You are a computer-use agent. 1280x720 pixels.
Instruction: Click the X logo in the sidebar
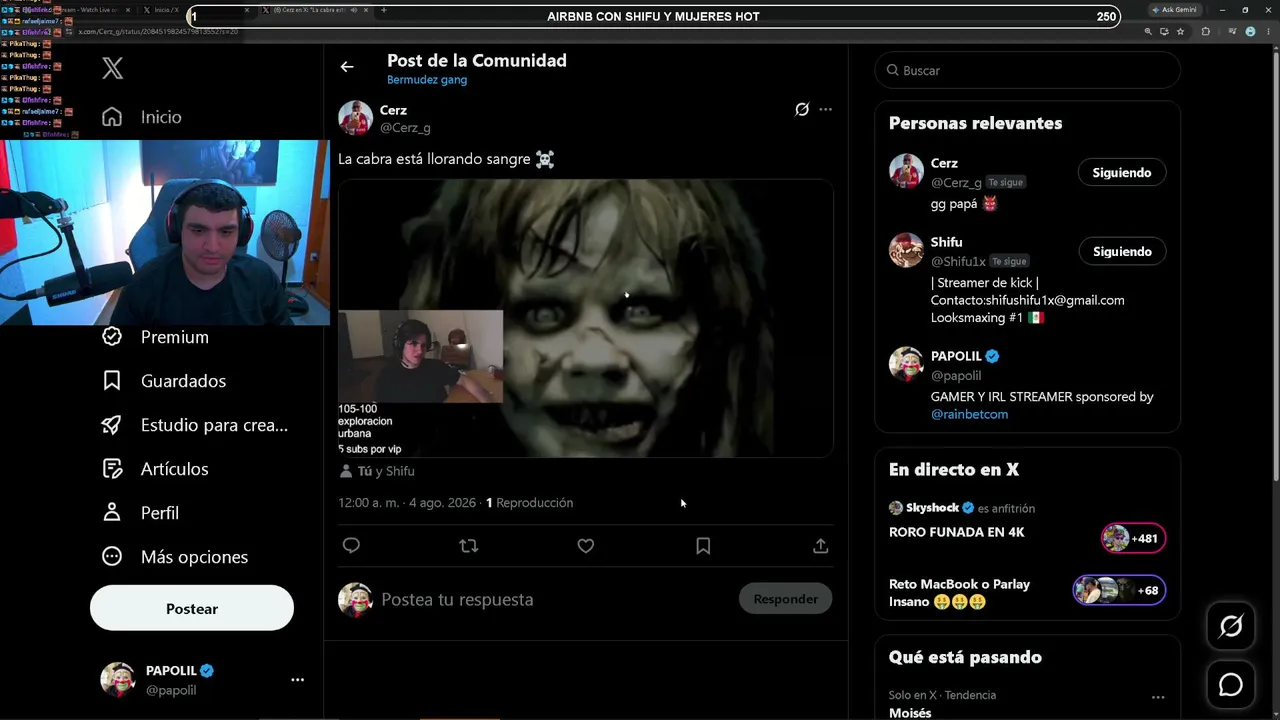point(113,68)
